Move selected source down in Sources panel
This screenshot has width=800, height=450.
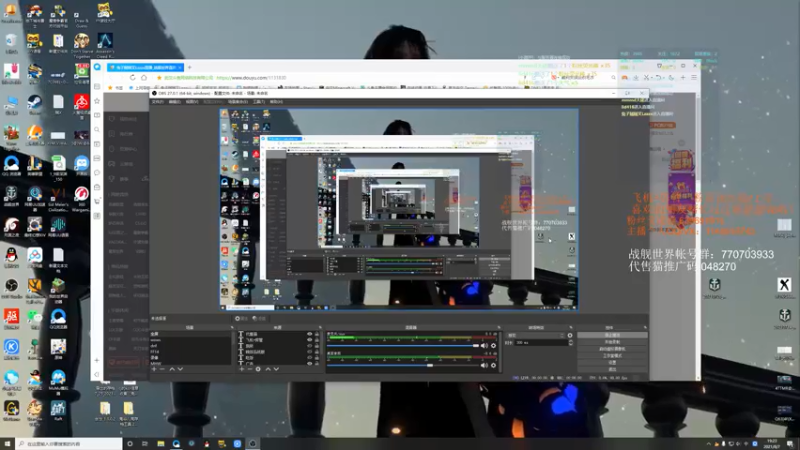click(x=276, y=369)
